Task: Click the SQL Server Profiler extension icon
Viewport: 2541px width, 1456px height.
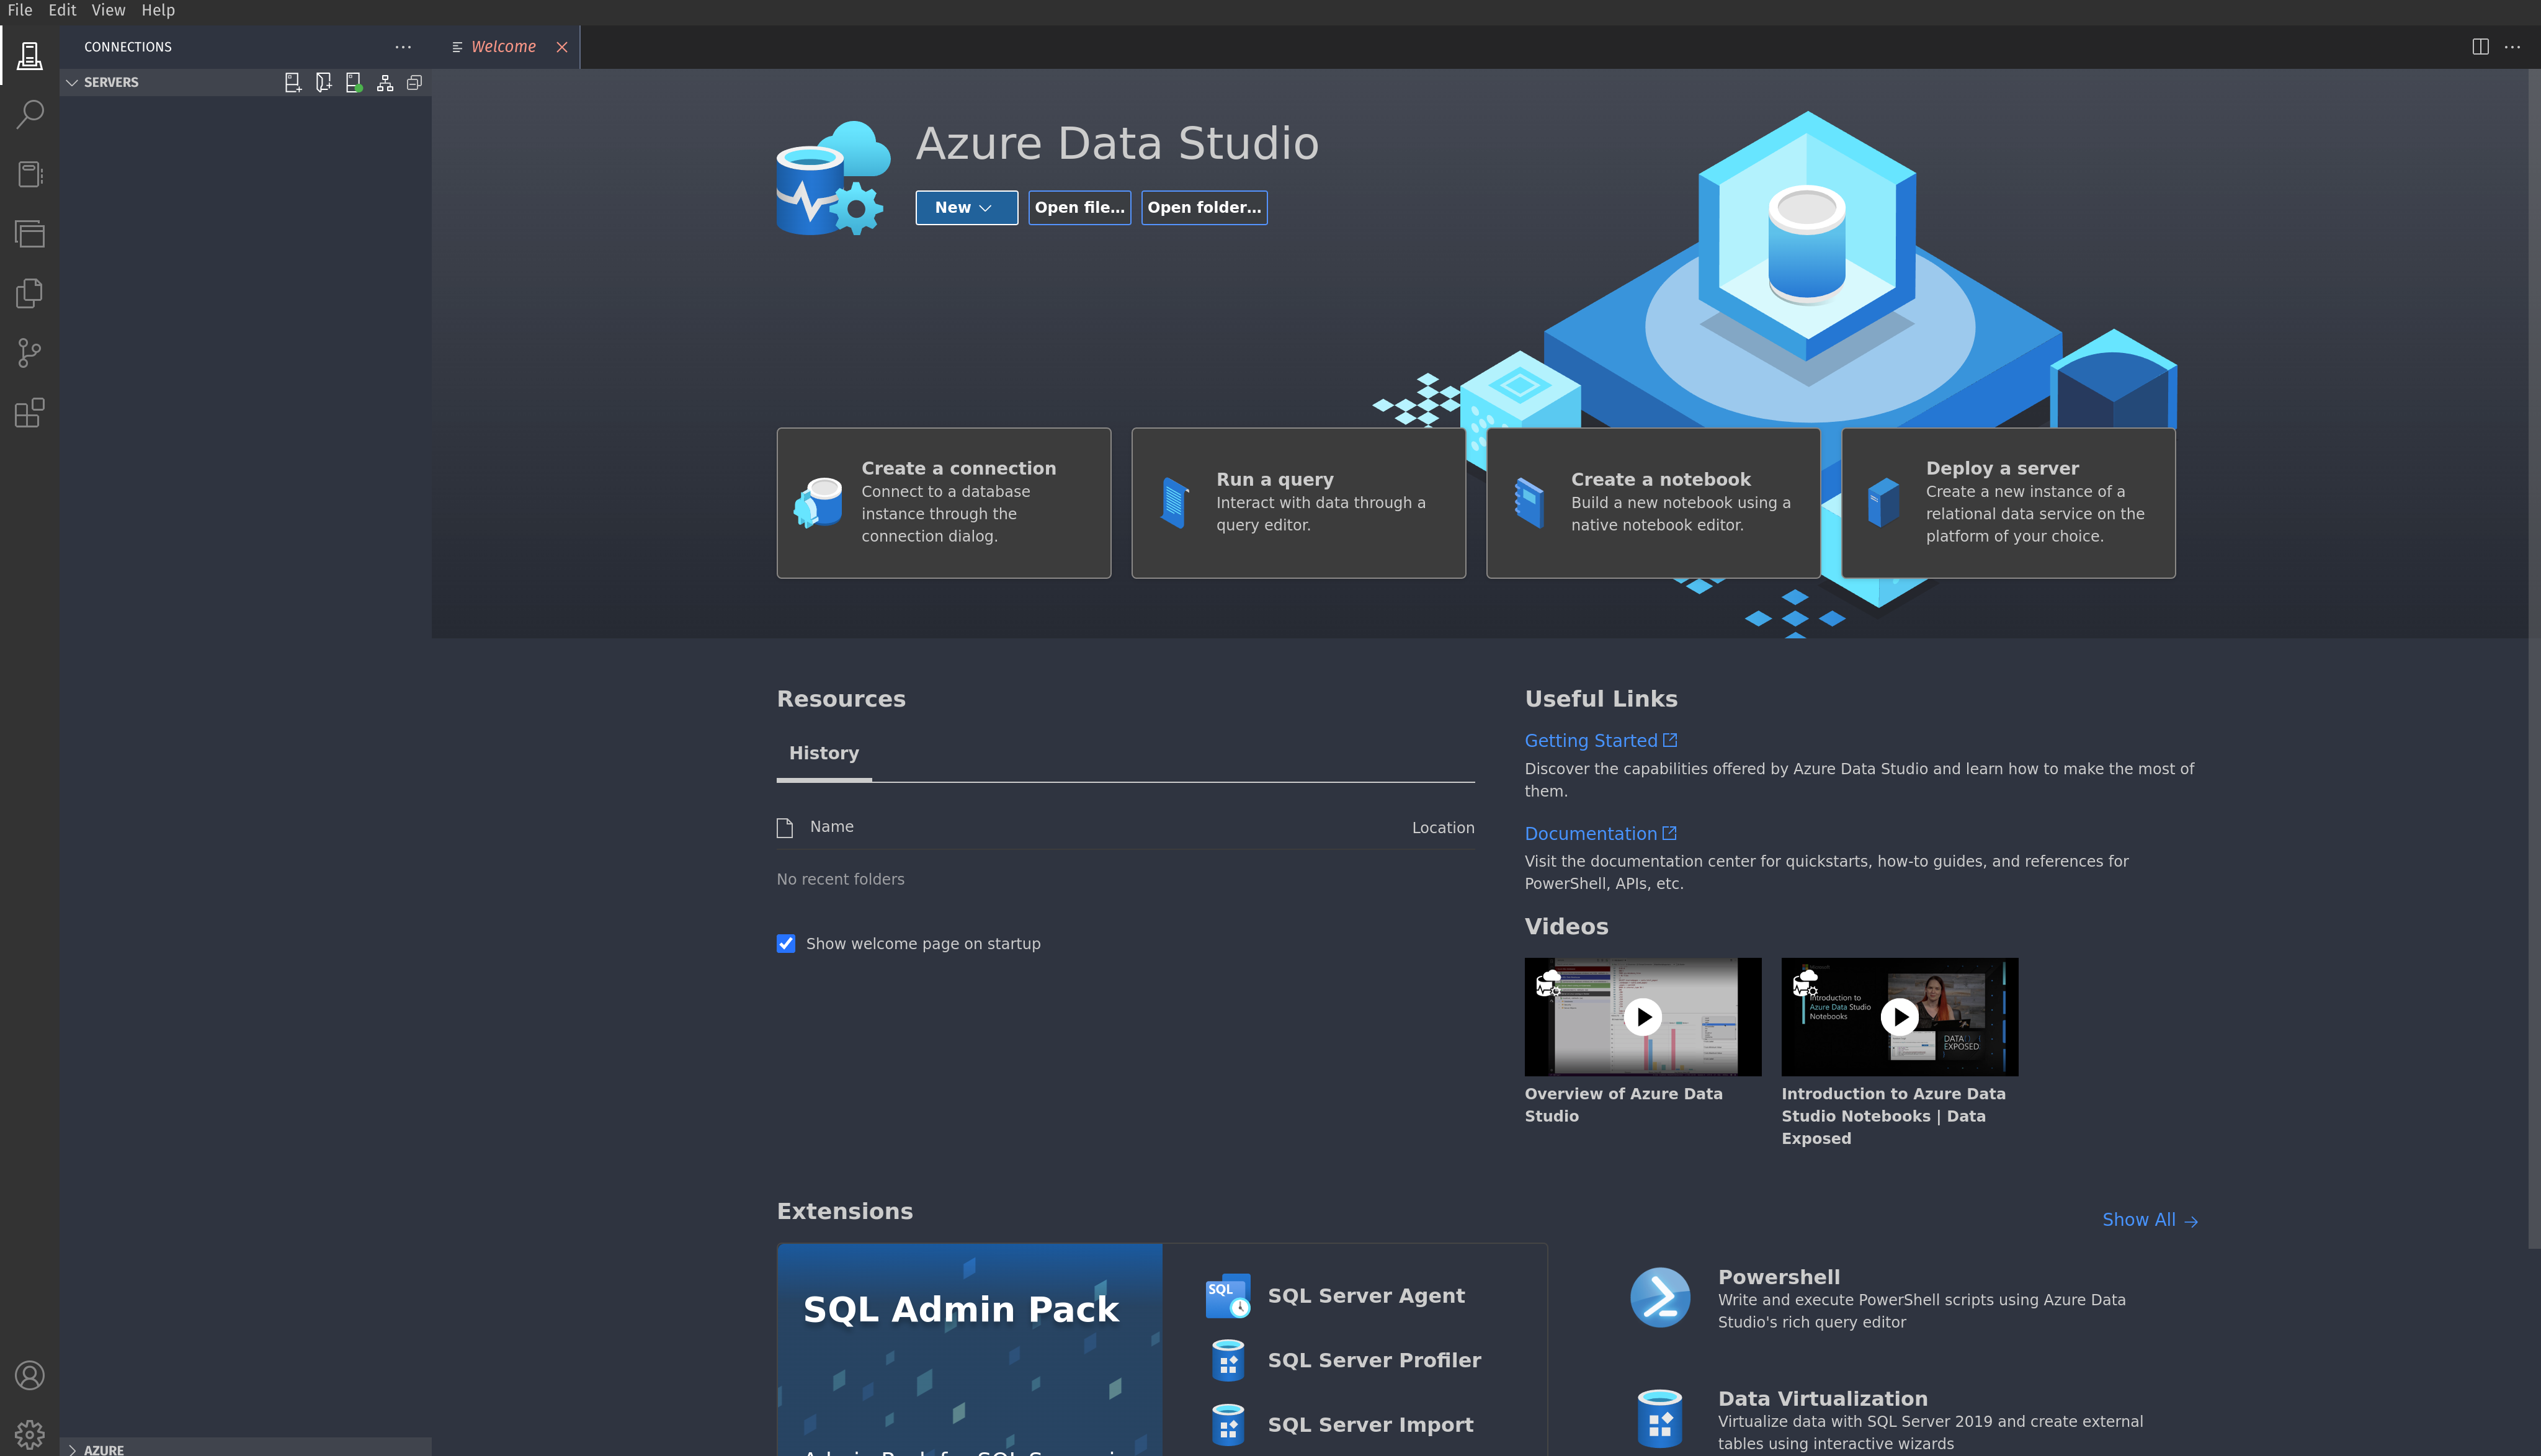Action: point(1228,1360)
